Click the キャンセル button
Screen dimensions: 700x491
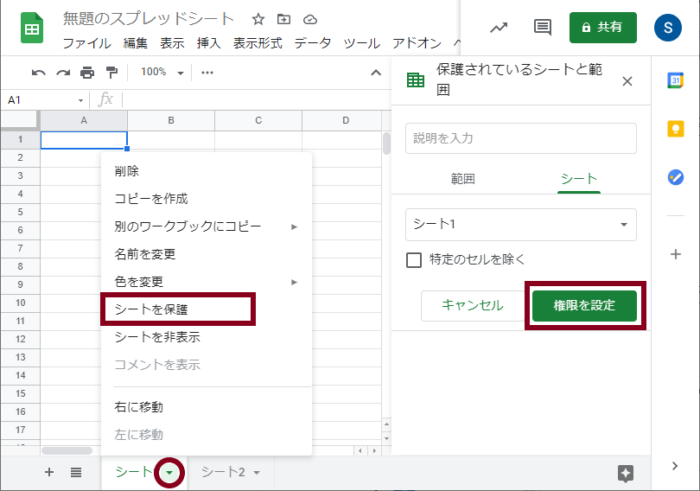(x=472, y=305)
